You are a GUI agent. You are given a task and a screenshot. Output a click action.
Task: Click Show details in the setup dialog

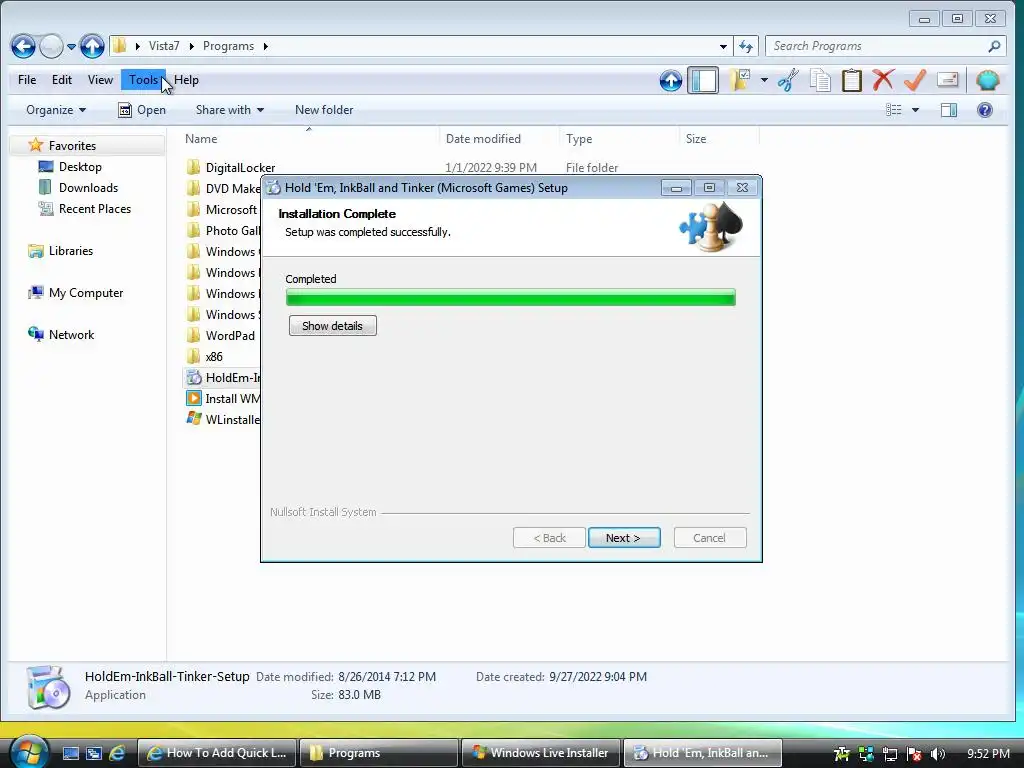(332, 326)
